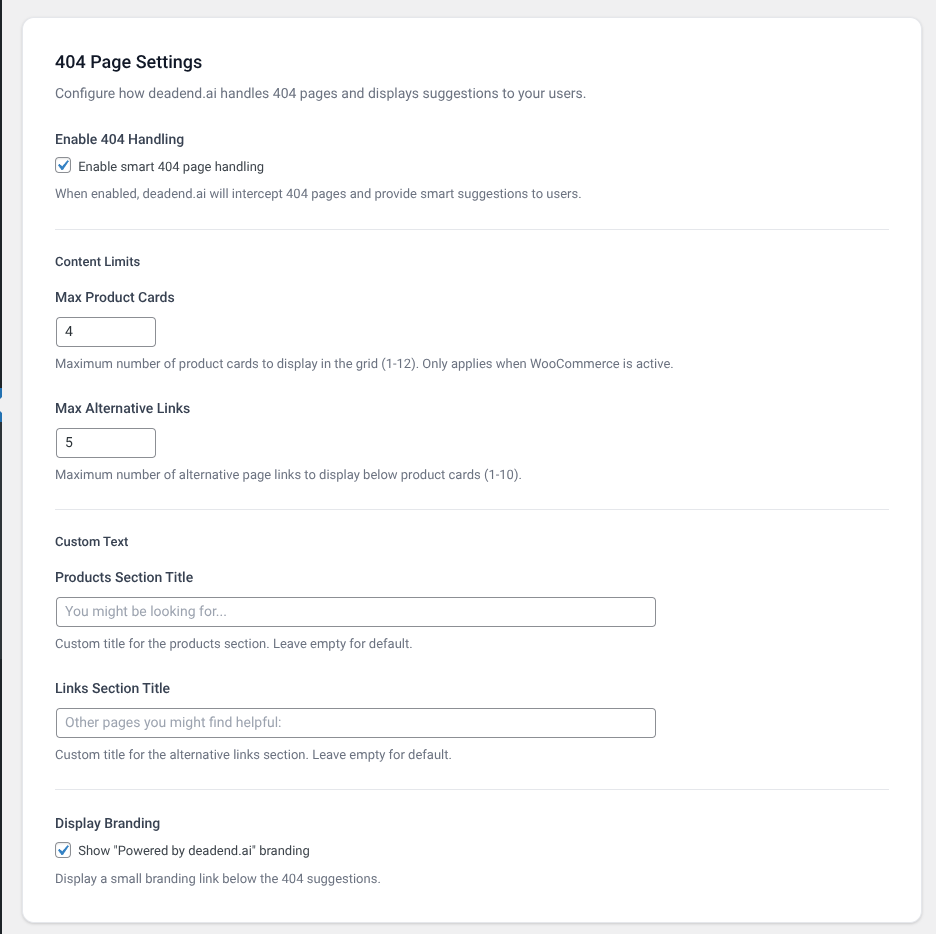Viewport: 936px width, 934px height.
Task: Select the Custom Text section header
Action: click(x=91, y=541)
